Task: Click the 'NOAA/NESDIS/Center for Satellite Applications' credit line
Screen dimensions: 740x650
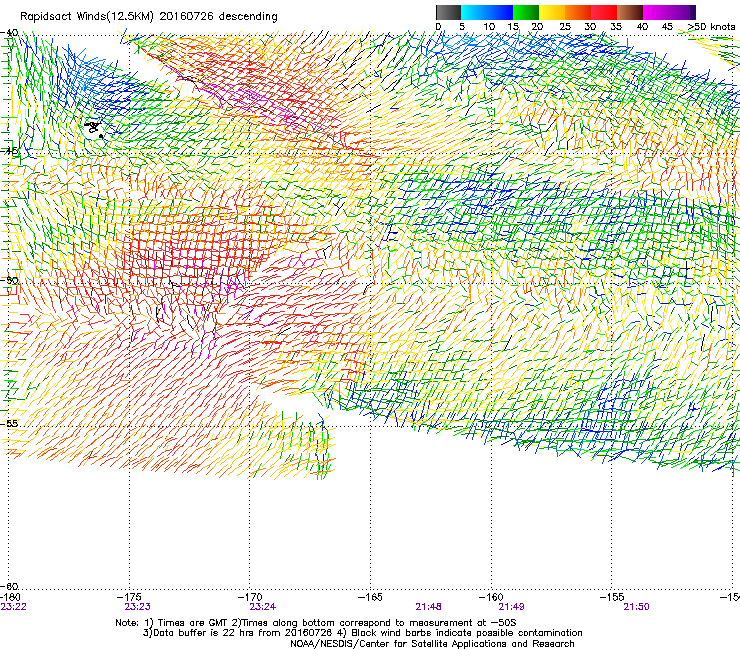Action: click(x=432, y=644)
